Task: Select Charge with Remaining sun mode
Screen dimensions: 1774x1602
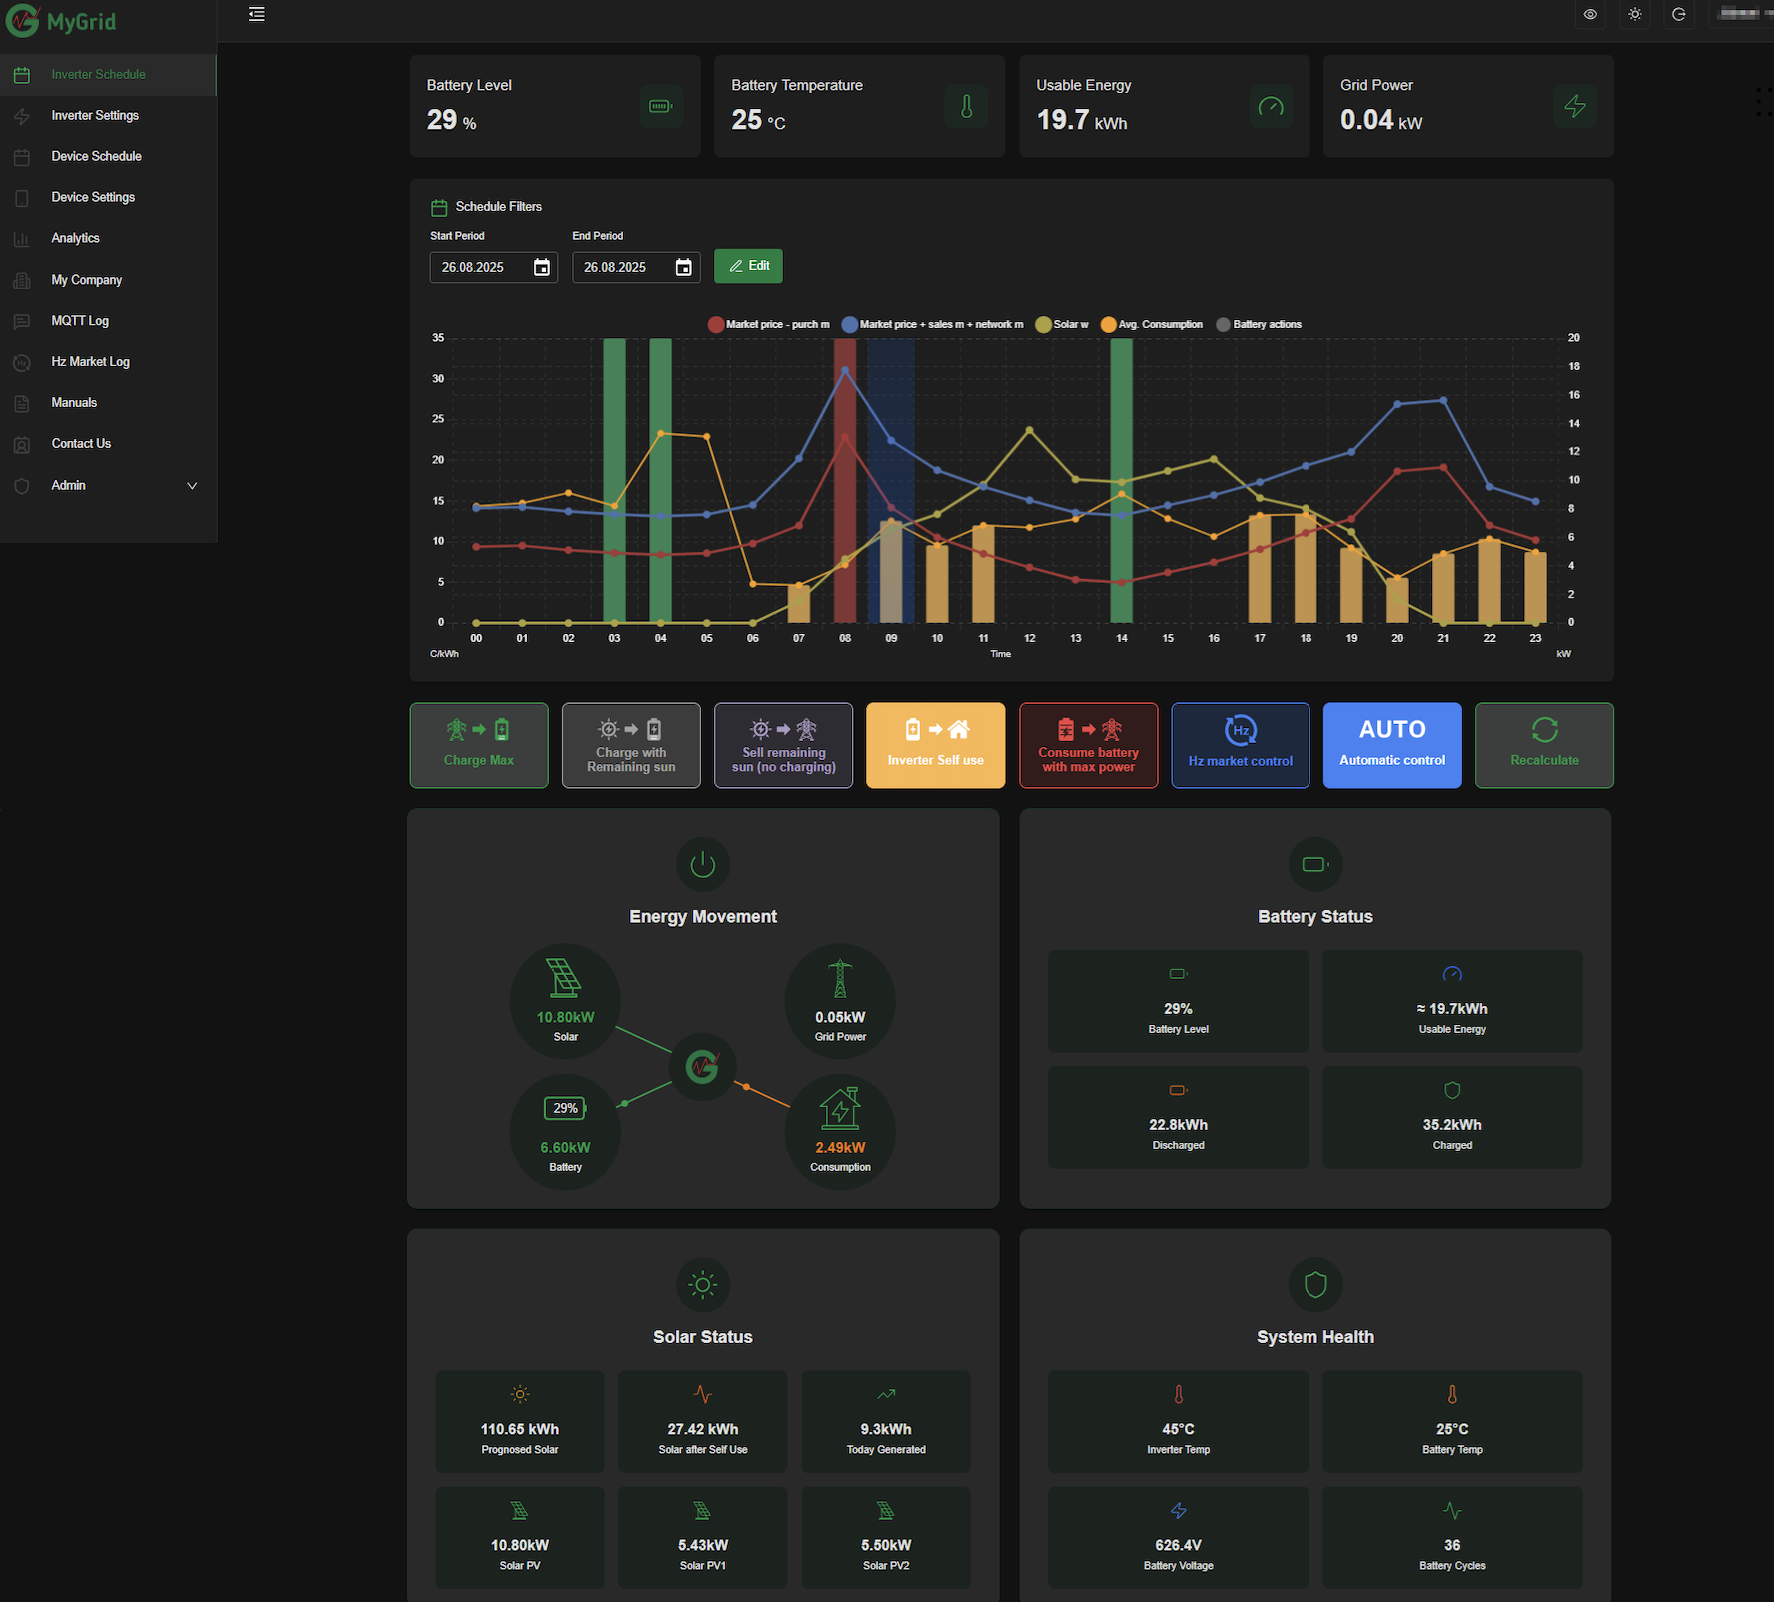Action: click(631, 745)
